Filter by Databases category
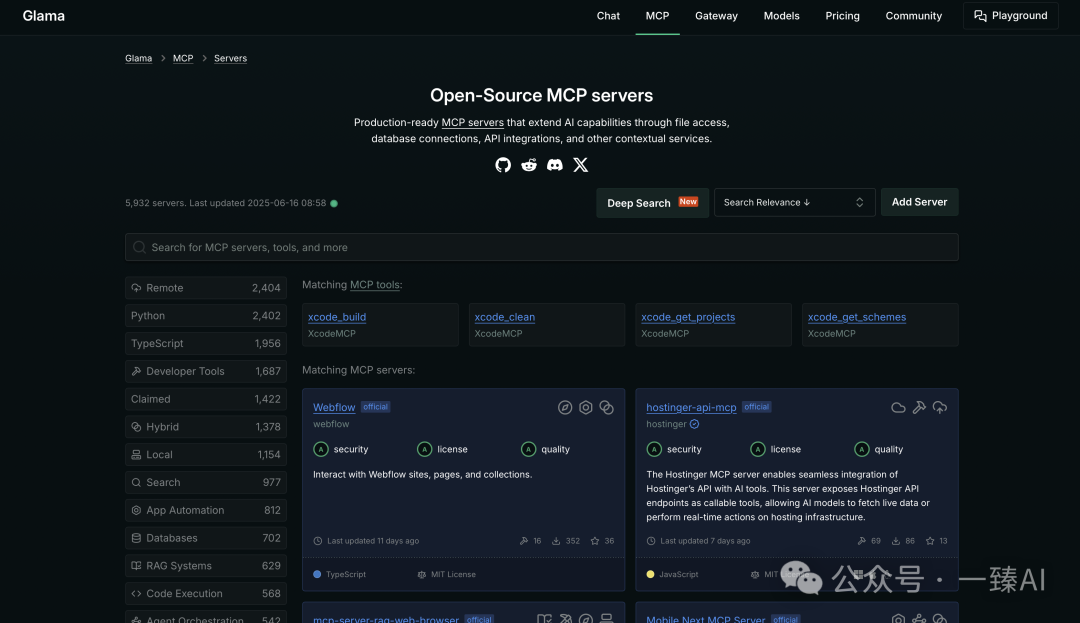Viewport: 1080px width, 623px height. [206, 538]
